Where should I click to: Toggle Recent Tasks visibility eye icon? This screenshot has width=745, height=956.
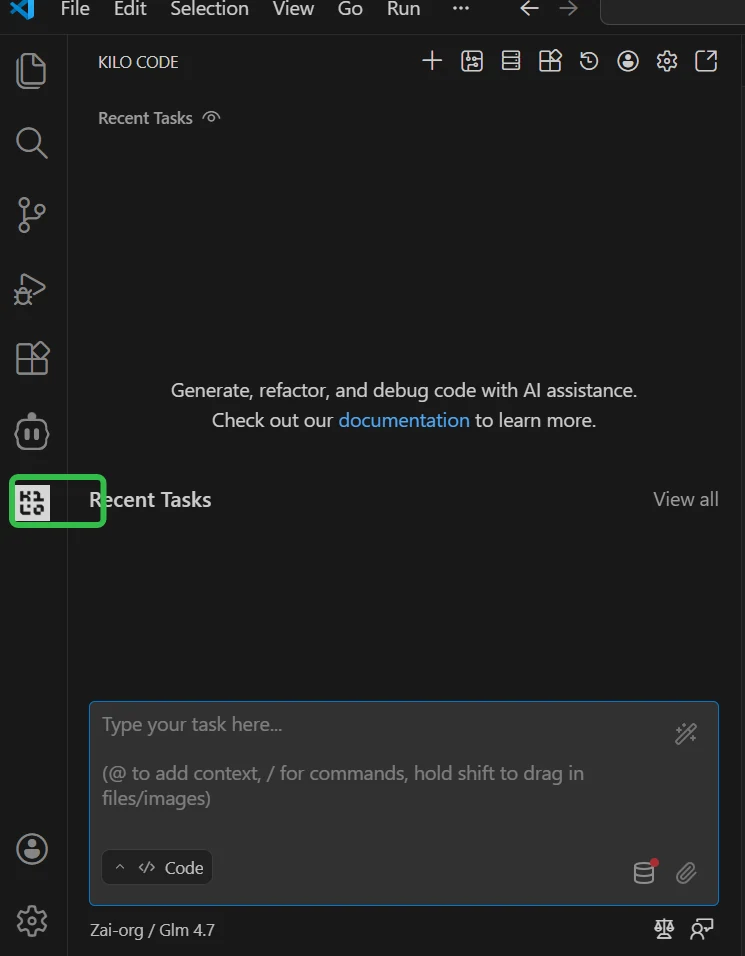[x=211, y=117]
